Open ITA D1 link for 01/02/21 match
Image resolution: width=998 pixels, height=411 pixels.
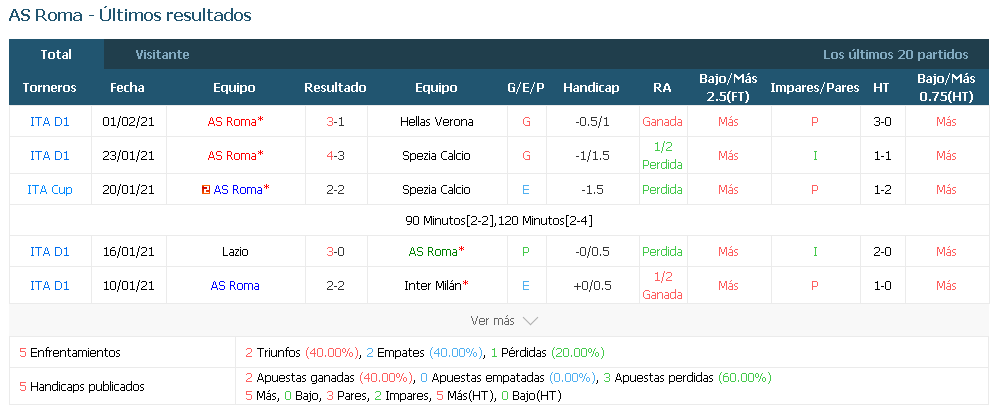[x=50, y=122]
